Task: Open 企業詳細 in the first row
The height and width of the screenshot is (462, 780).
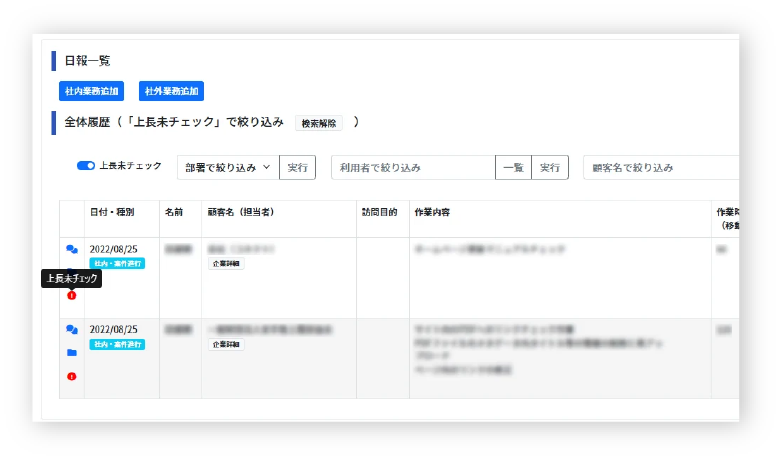Action: pyautogui.click(x=226, y=264)
